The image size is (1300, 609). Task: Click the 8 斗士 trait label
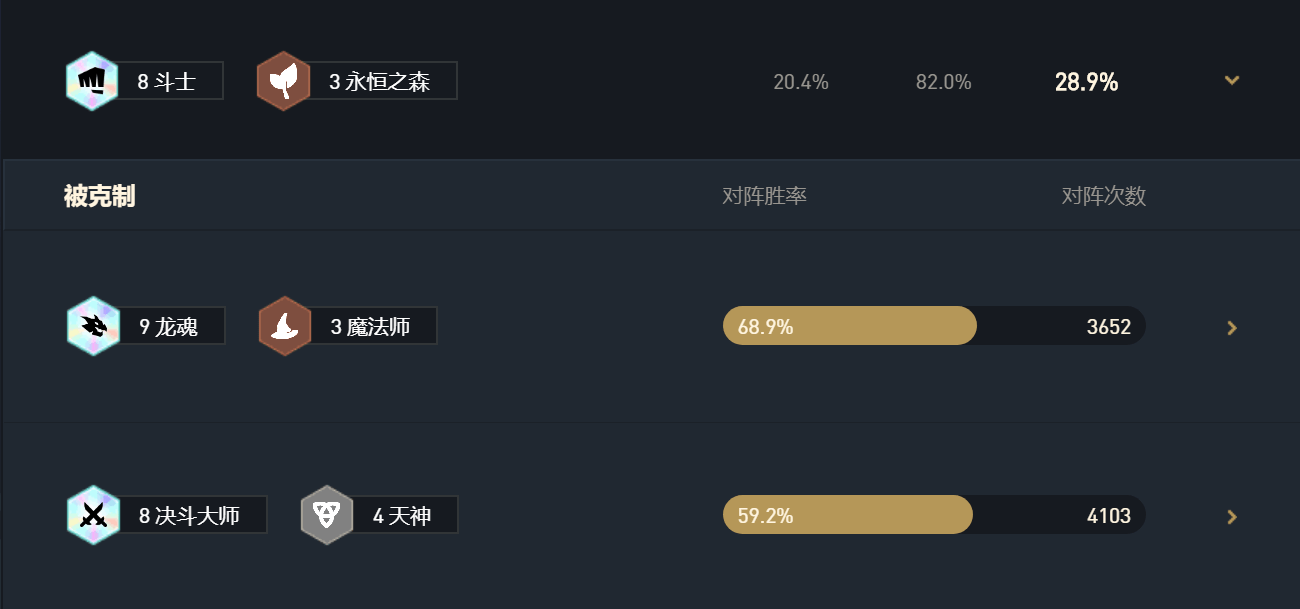pyautogui.click(x=168, y=81)
